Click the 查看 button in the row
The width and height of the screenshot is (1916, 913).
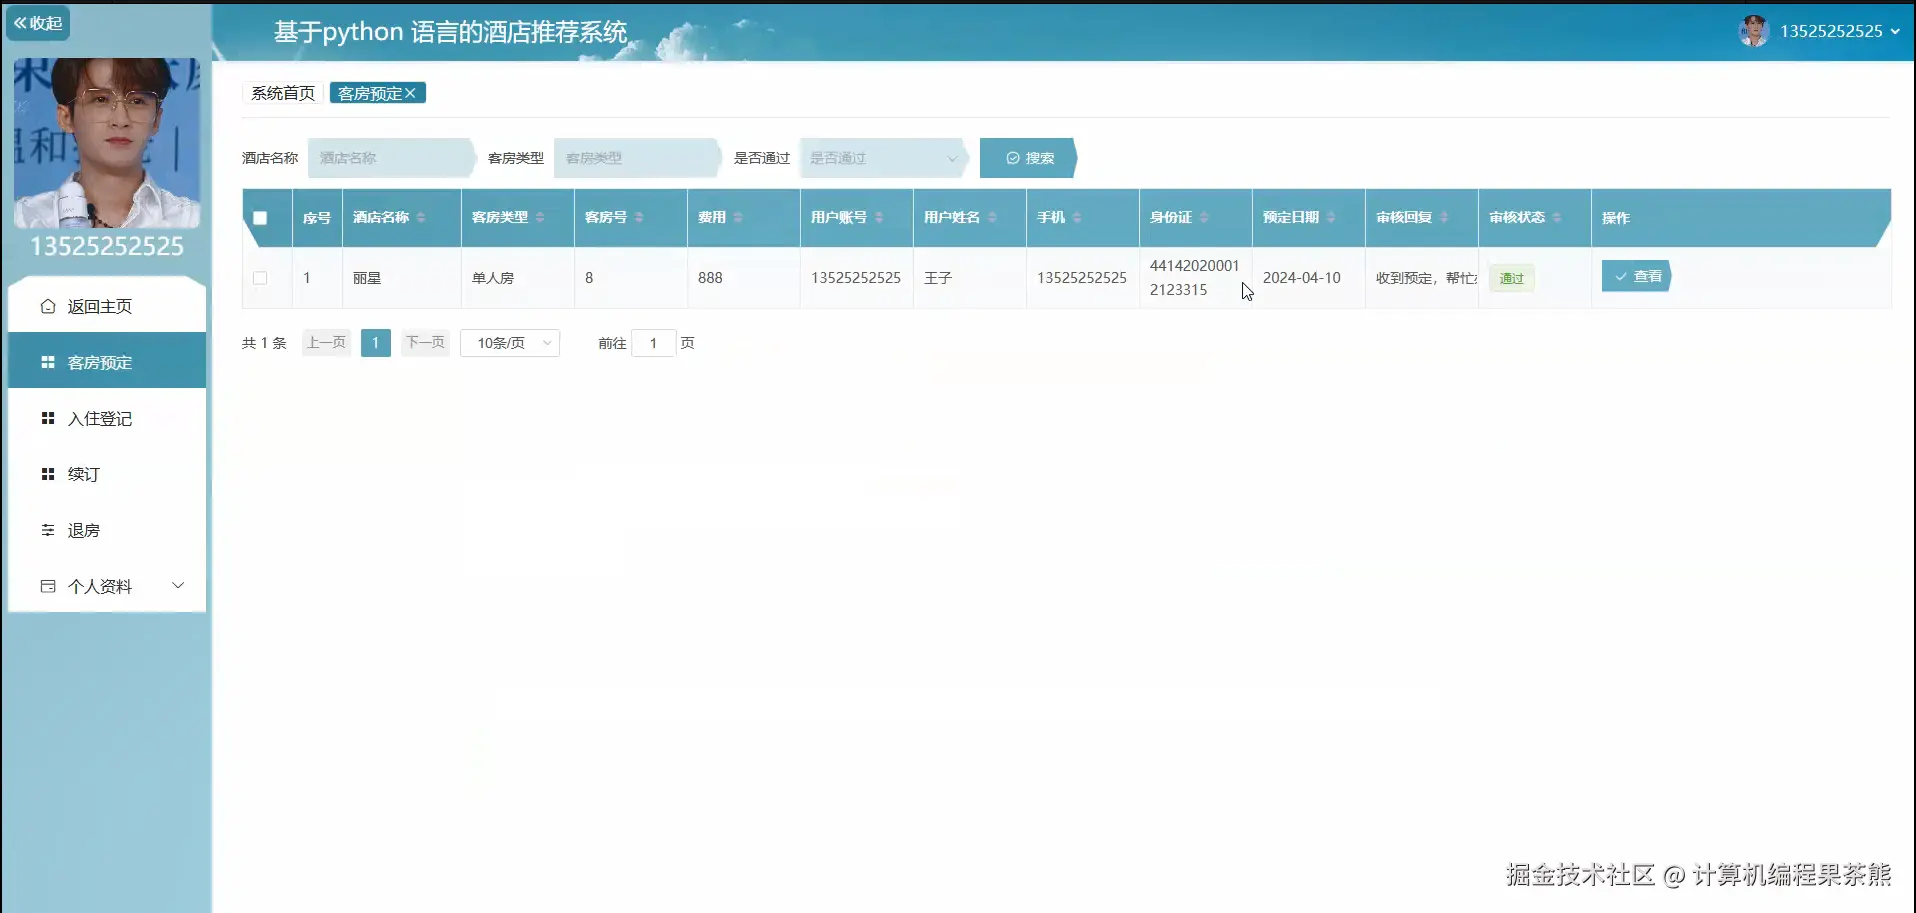[x=1635, y=276]
